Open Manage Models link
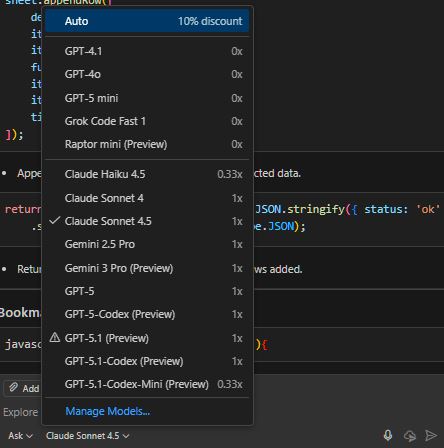 pyautogui.click(x=108, y=411)
